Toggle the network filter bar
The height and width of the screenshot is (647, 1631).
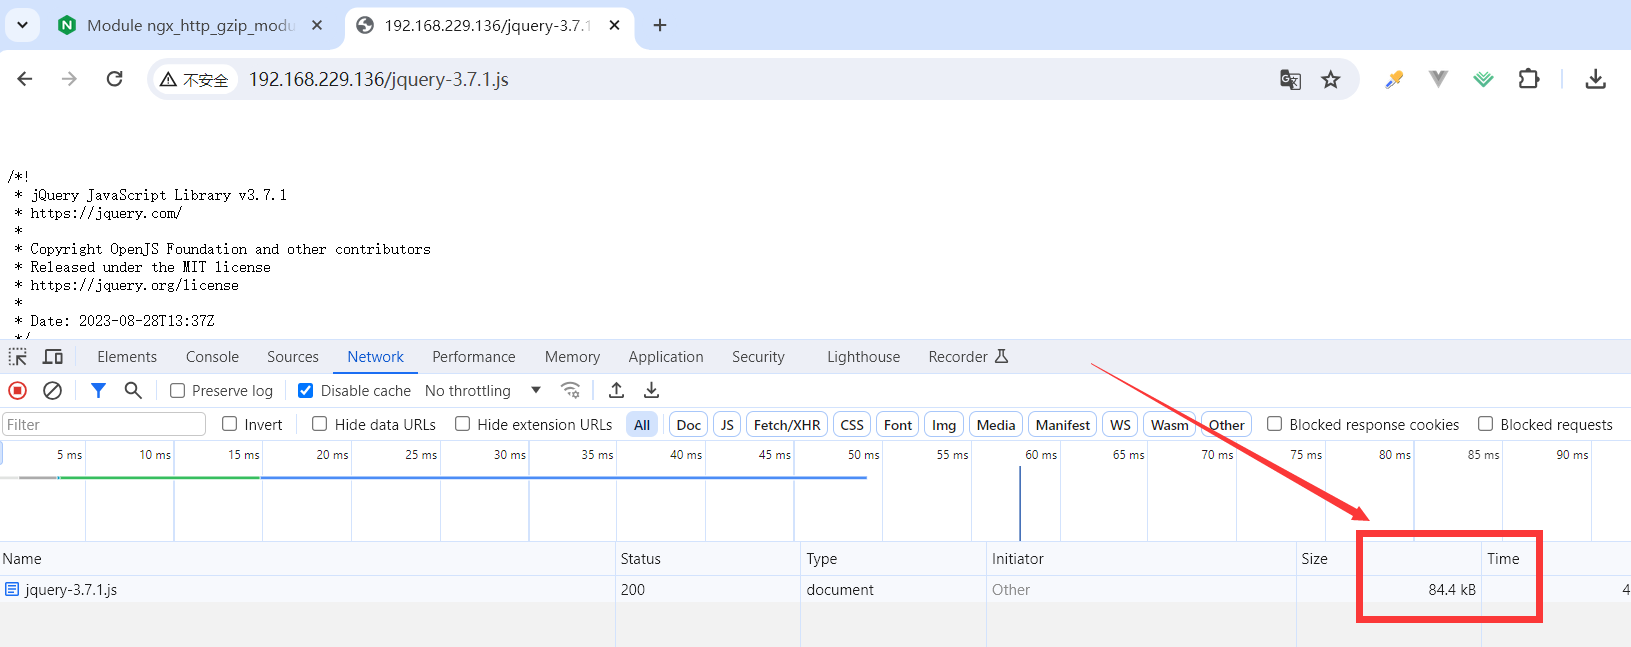98,391
